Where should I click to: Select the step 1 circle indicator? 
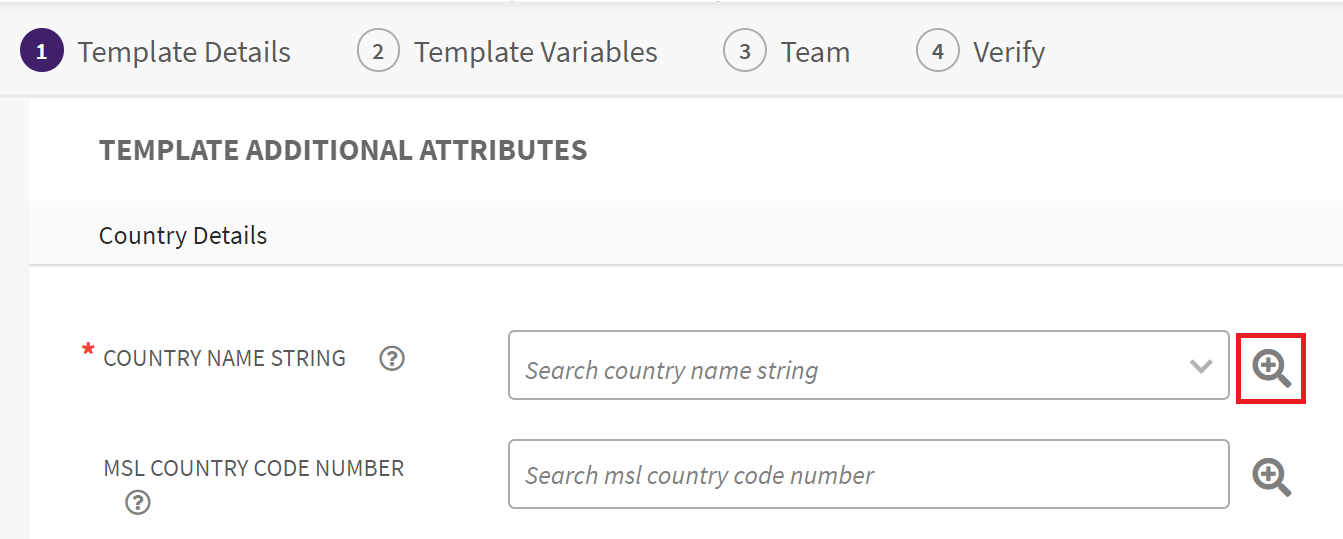(41, 52)
